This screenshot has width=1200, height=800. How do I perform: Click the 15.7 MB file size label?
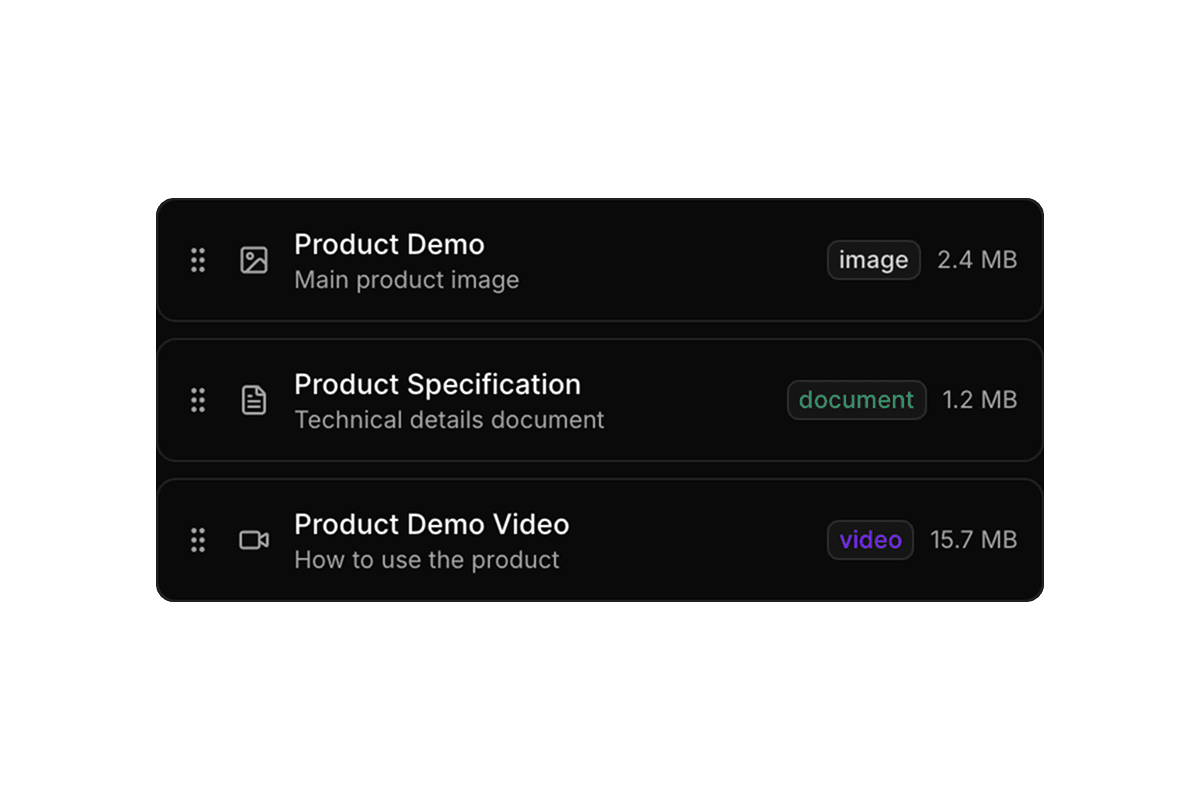[973, 540]
